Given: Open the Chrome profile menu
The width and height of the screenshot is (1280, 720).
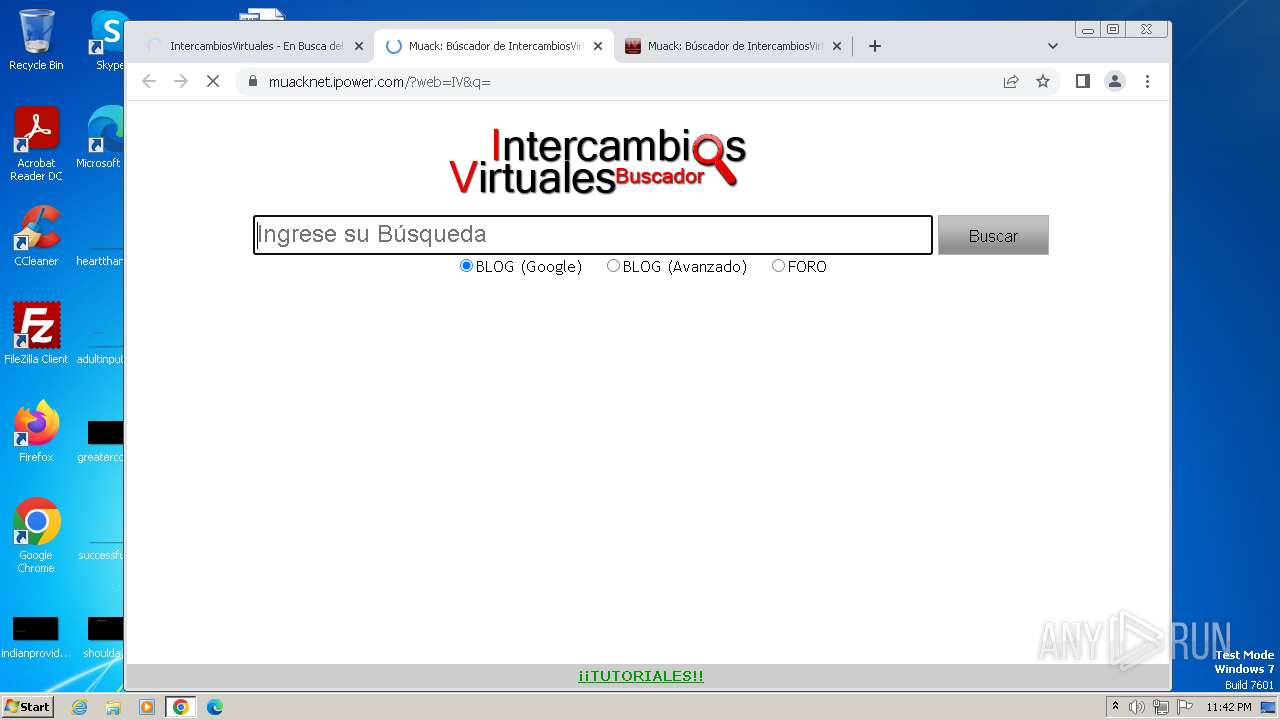Looking at the screenshot, I should click(1115, 81).
